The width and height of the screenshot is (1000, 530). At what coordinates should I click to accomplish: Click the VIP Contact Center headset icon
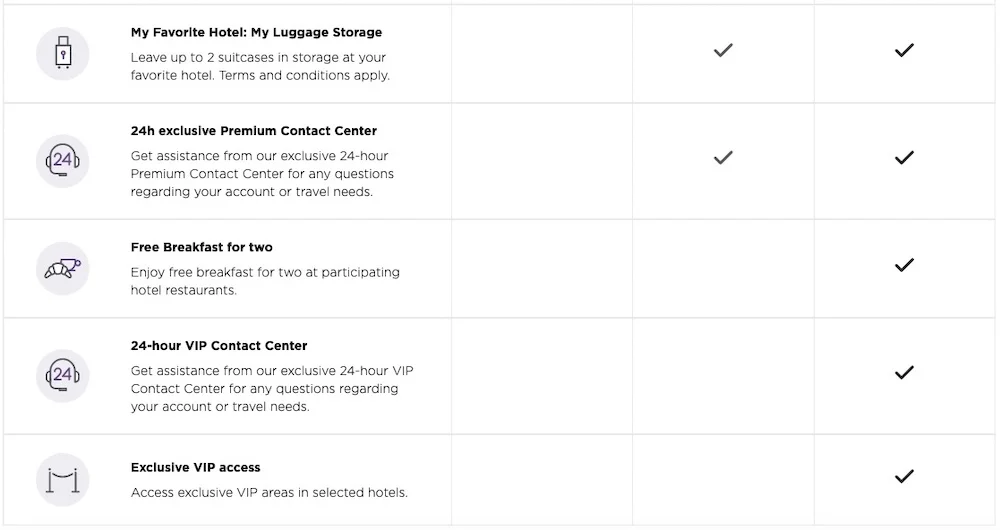[62, 376]
